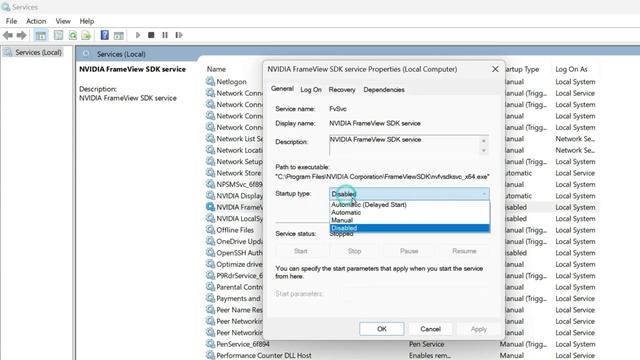Open the File menu
The width and height of the screenshot is (640, 360).
[x=11, y=21]
